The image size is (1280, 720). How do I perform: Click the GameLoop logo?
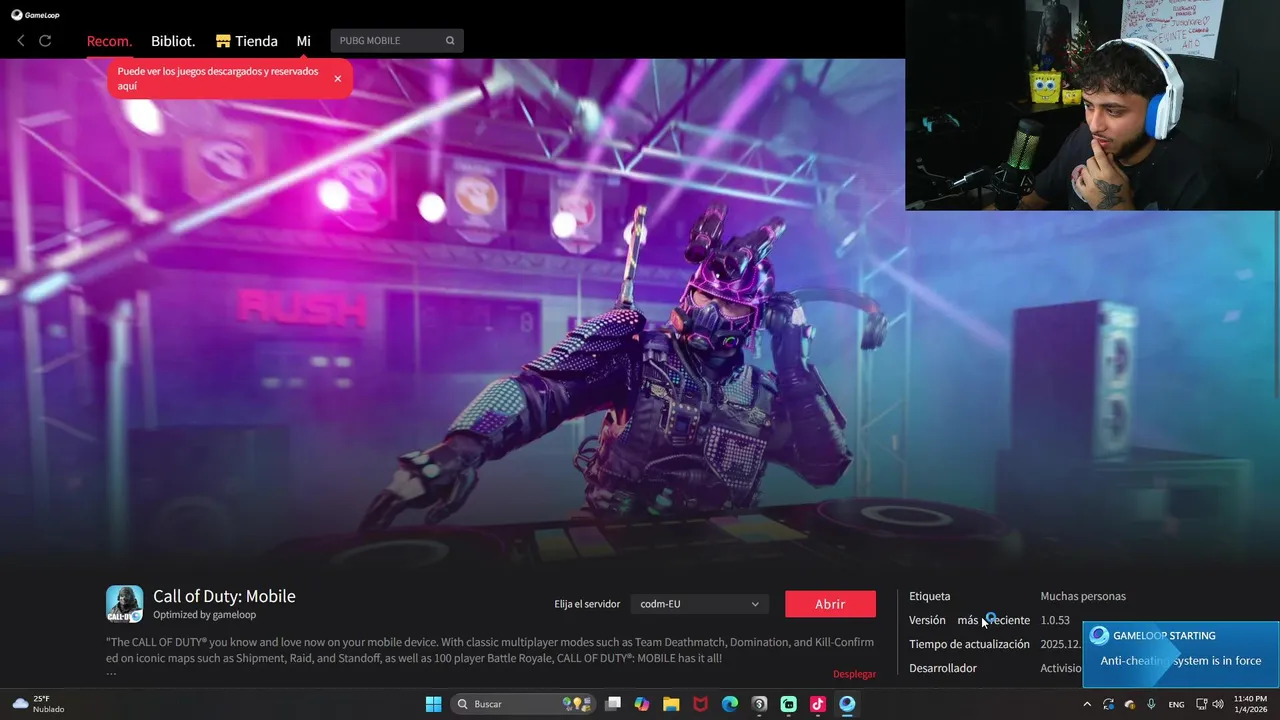point(36,15)
